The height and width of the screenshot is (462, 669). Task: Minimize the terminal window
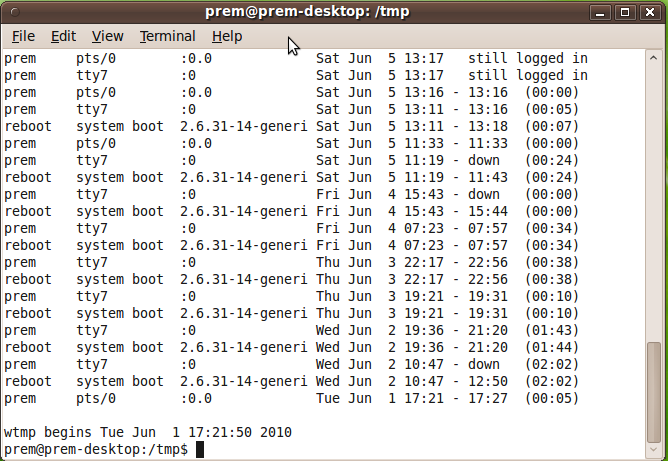tap(600, 13)
